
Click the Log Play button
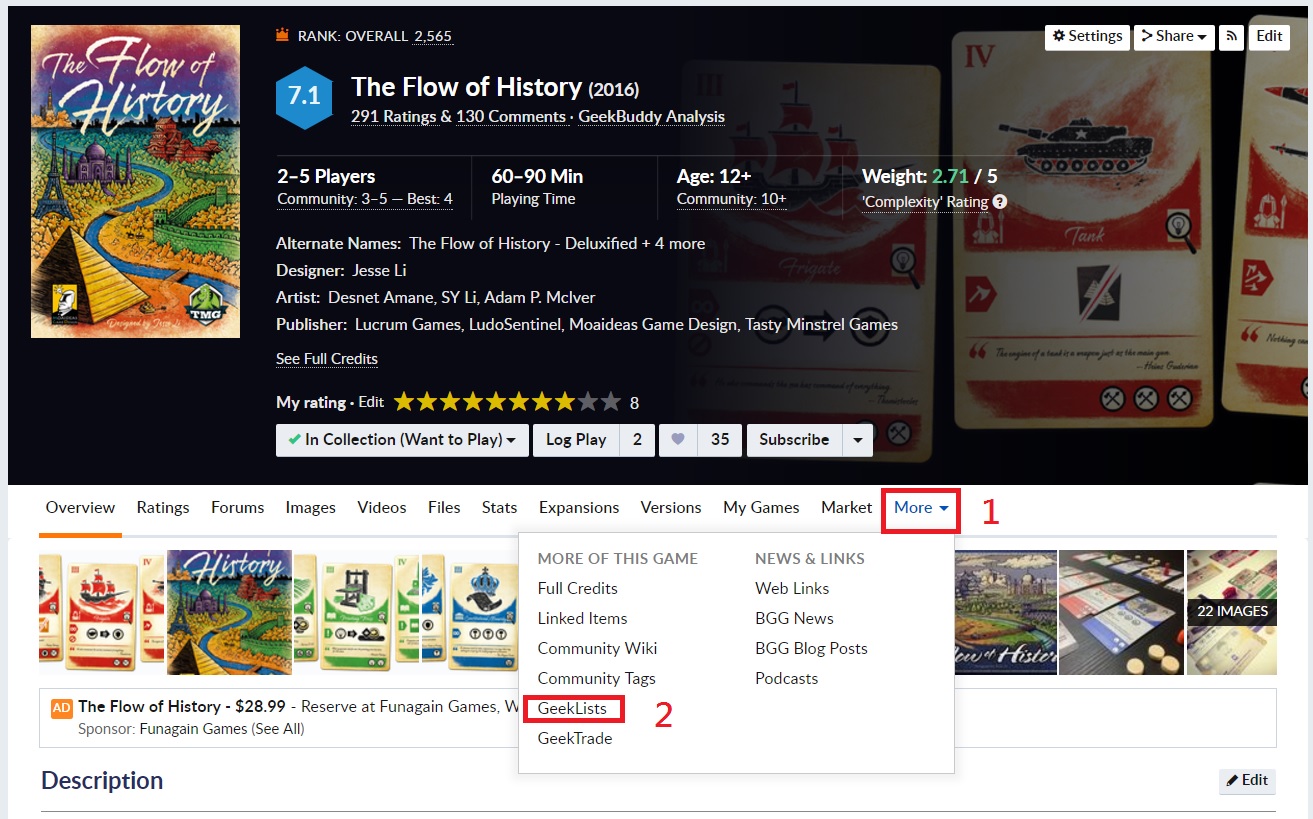576,440
